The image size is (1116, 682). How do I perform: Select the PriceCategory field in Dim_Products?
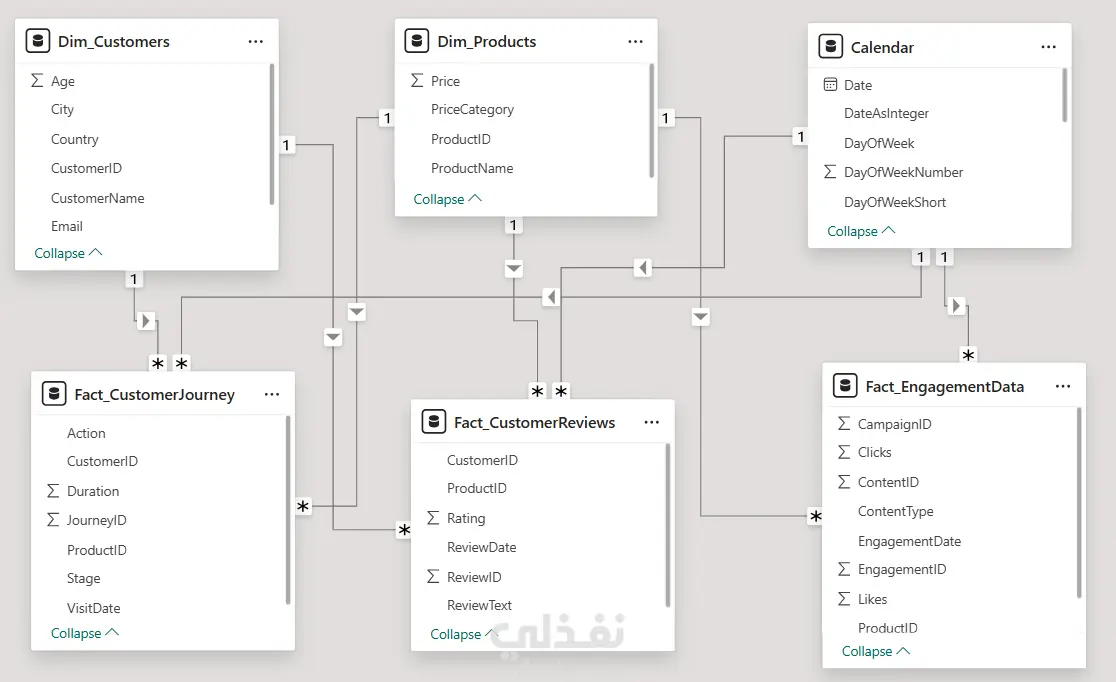(x=472, y=109)
